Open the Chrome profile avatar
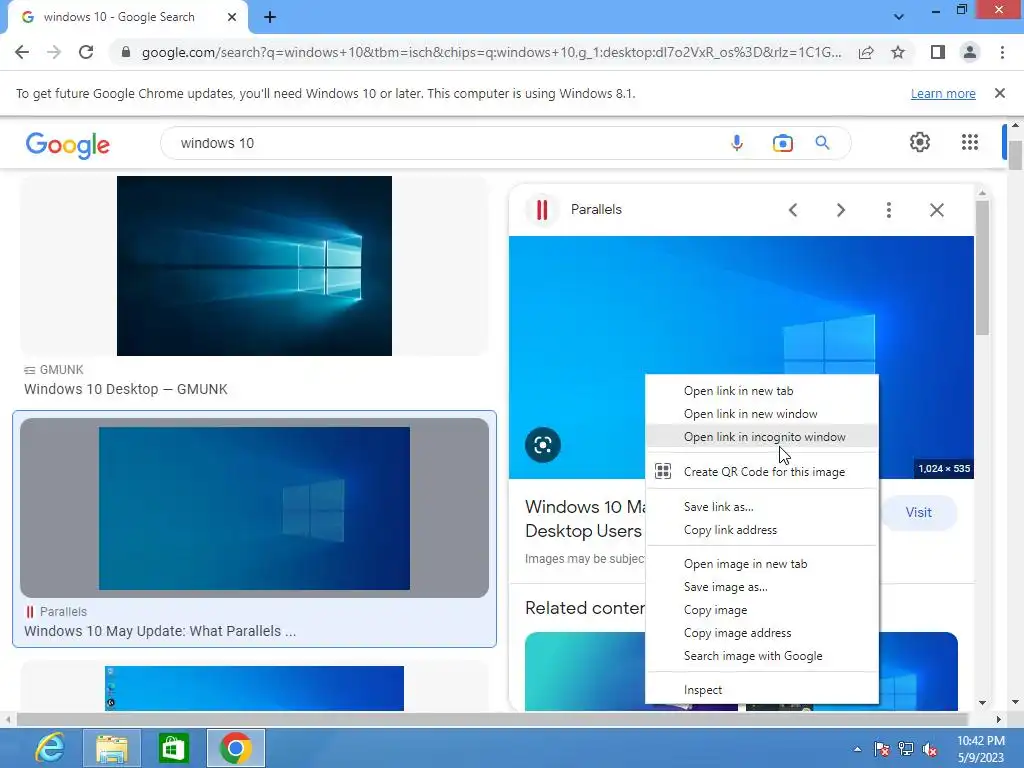This screenshot has height=768, width=1024. pos(970,52)
